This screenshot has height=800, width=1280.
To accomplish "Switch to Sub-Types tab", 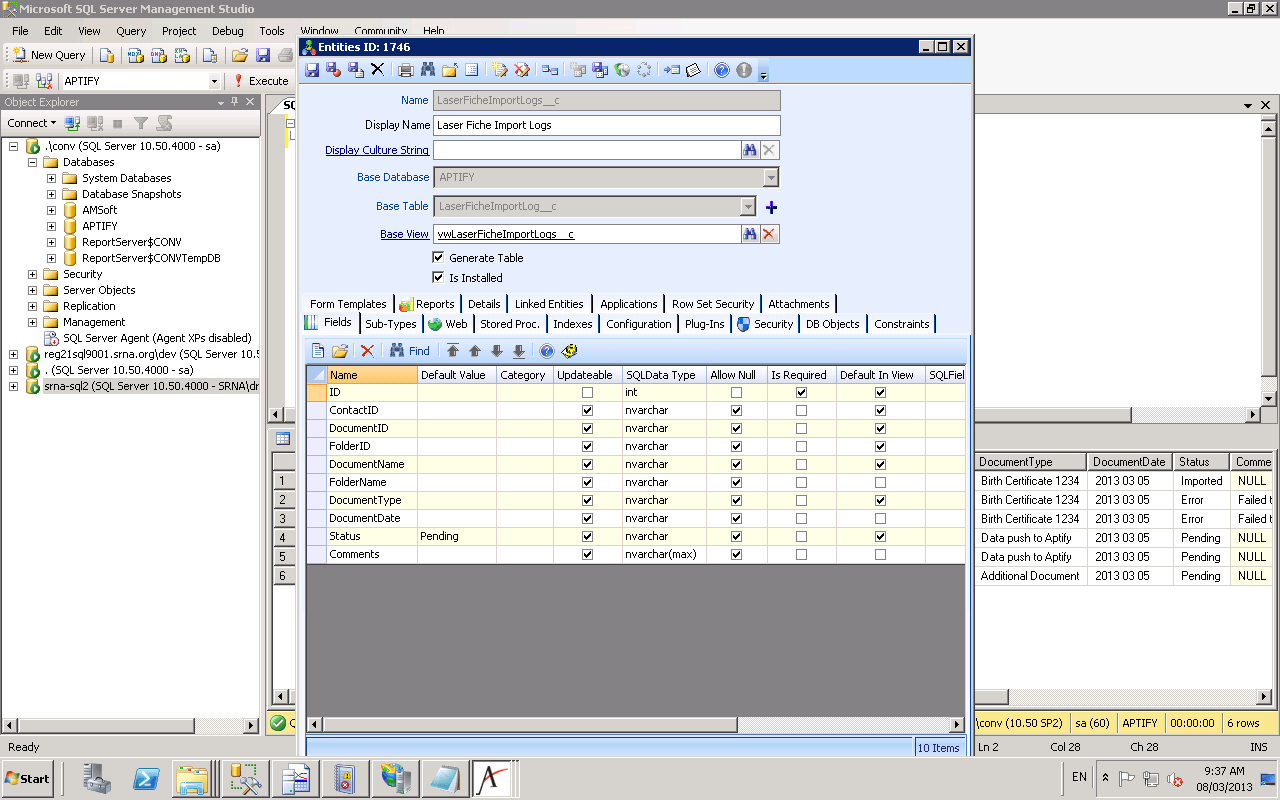I will pos(390,323).
